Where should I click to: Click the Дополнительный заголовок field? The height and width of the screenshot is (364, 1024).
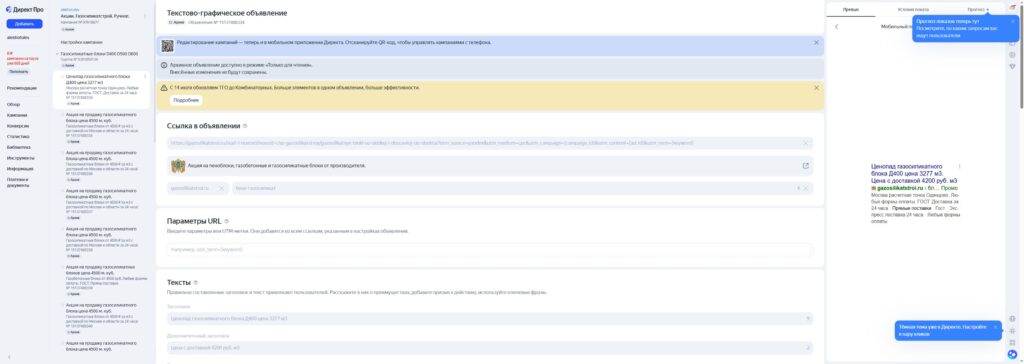tap(490, 348)
